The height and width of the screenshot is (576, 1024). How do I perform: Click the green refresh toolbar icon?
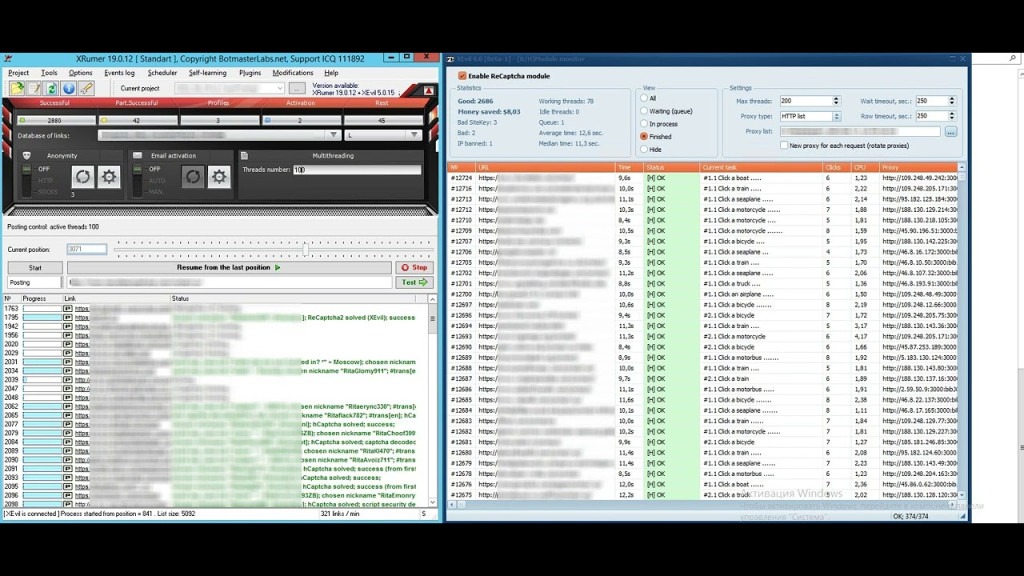[51, 88]
